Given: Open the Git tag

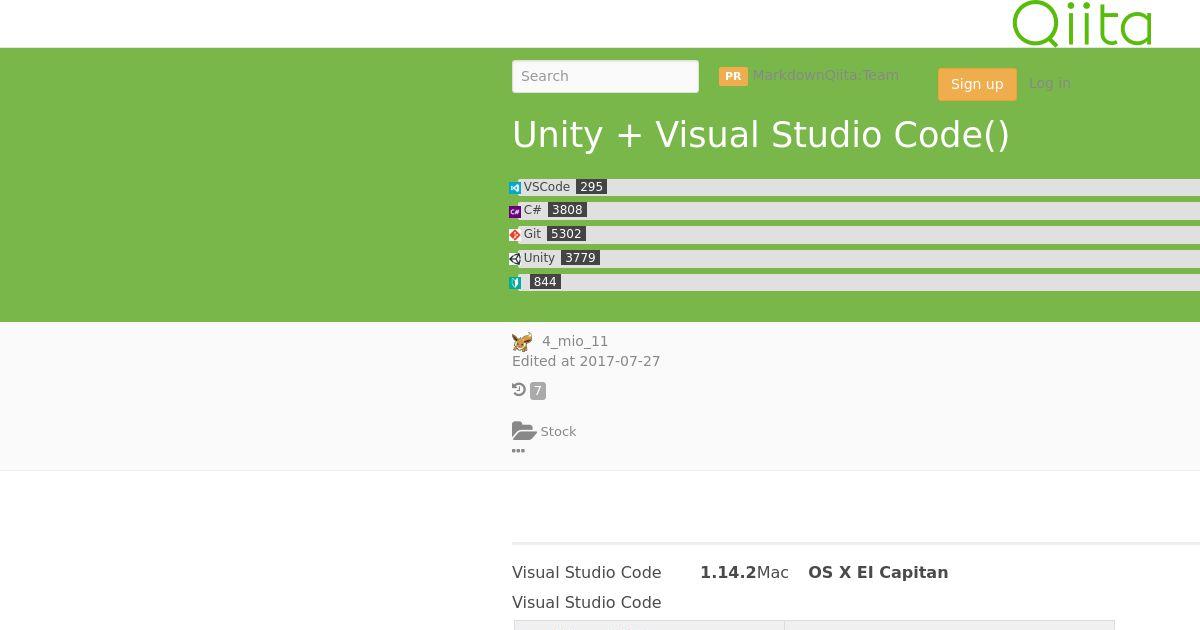Looking at the screenshot, I should 532,234.
